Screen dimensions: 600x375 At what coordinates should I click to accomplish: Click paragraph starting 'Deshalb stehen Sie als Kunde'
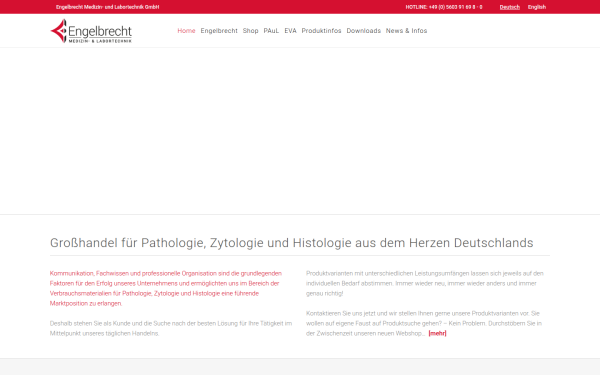click(x=171, y=328)
